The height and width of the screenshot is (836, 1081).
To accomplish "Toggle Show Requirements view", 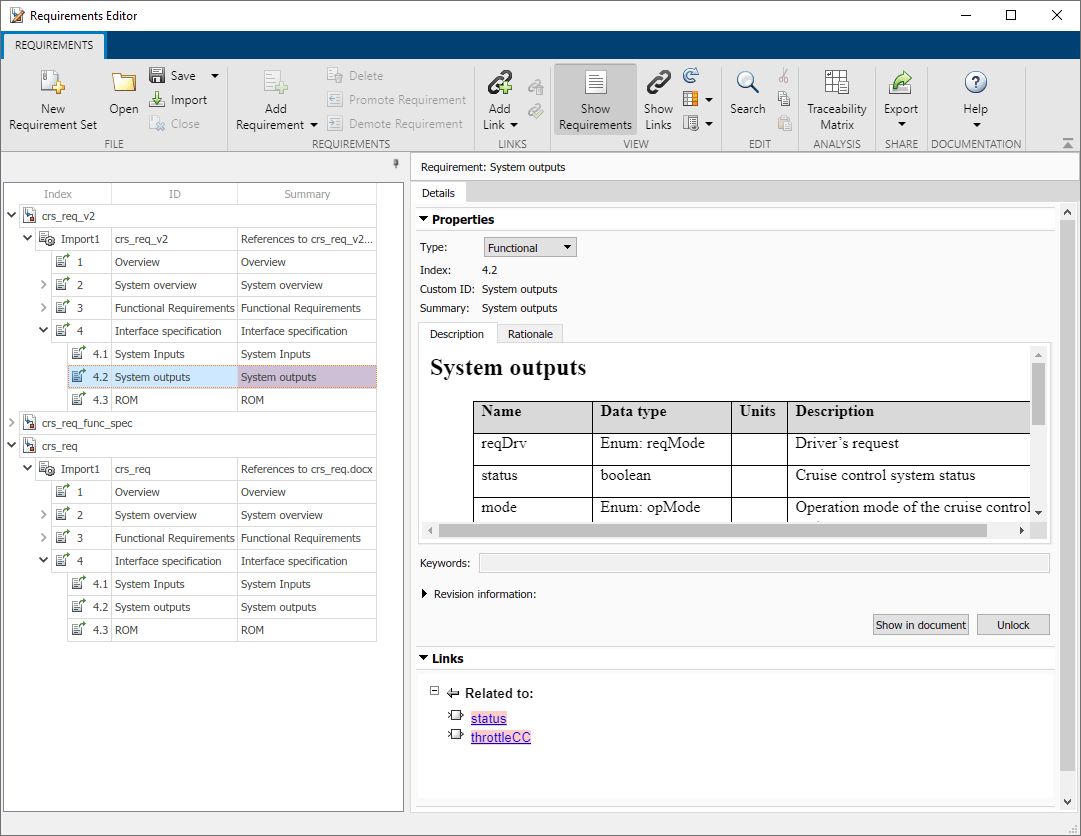I will pos(595,100).
